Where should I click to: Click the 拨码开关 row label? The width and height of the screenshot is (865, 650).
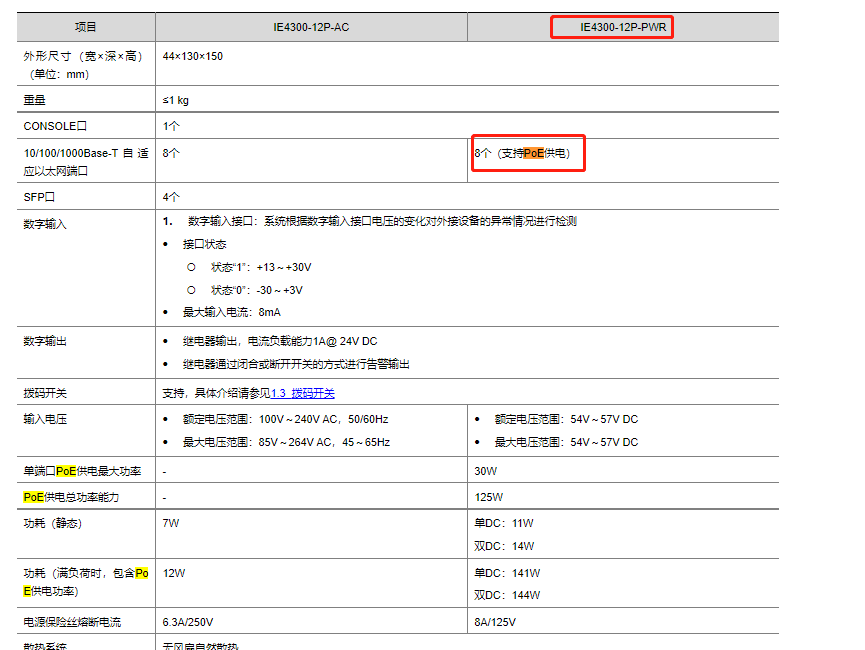pos(45,393)
